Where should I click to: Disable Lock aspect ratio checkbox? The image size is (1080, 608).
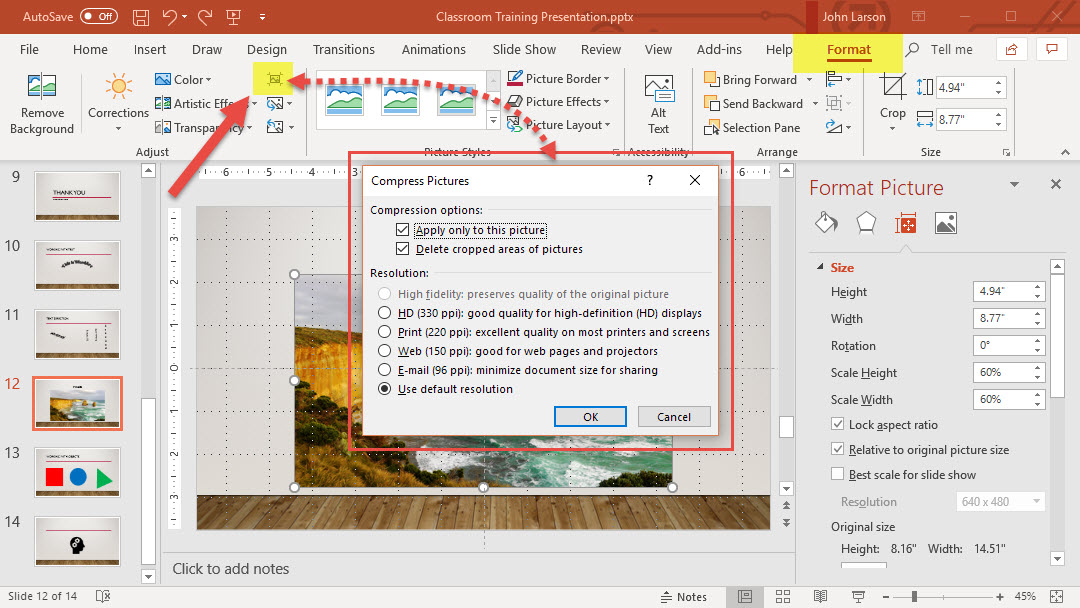[x=838, y=425]
